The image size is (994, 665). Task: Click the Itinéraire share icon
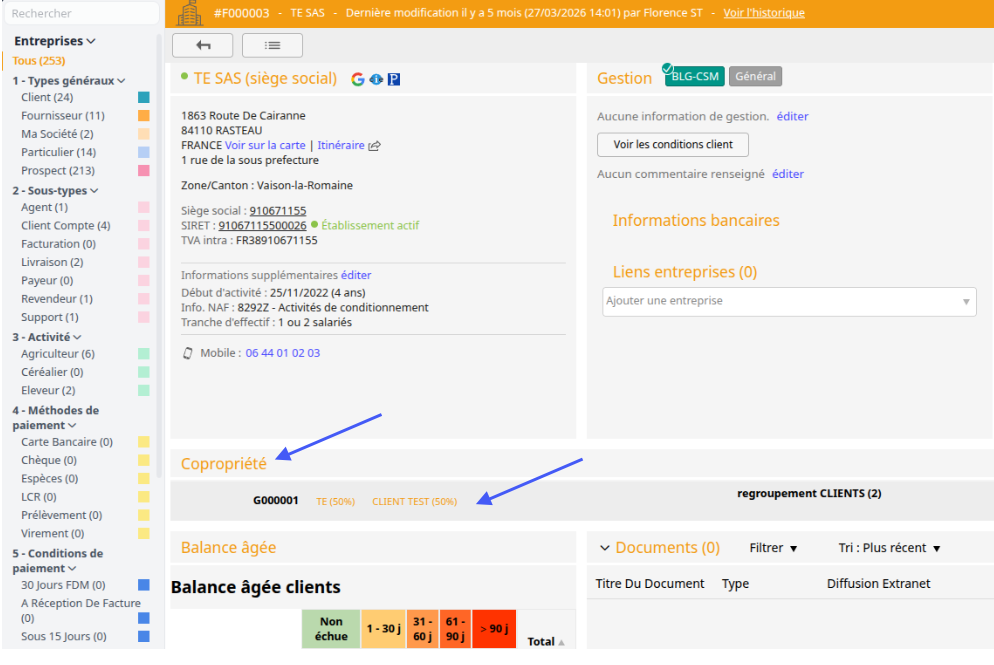coord(375,146)
